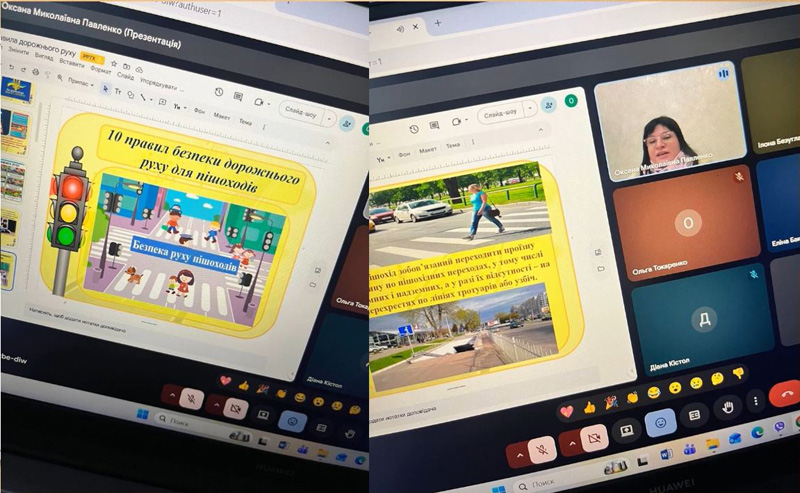Click the Слайд-шоу button on left screen
Image resolution: width=800 pixels, height=493 pixels.
tap(301, 110)
